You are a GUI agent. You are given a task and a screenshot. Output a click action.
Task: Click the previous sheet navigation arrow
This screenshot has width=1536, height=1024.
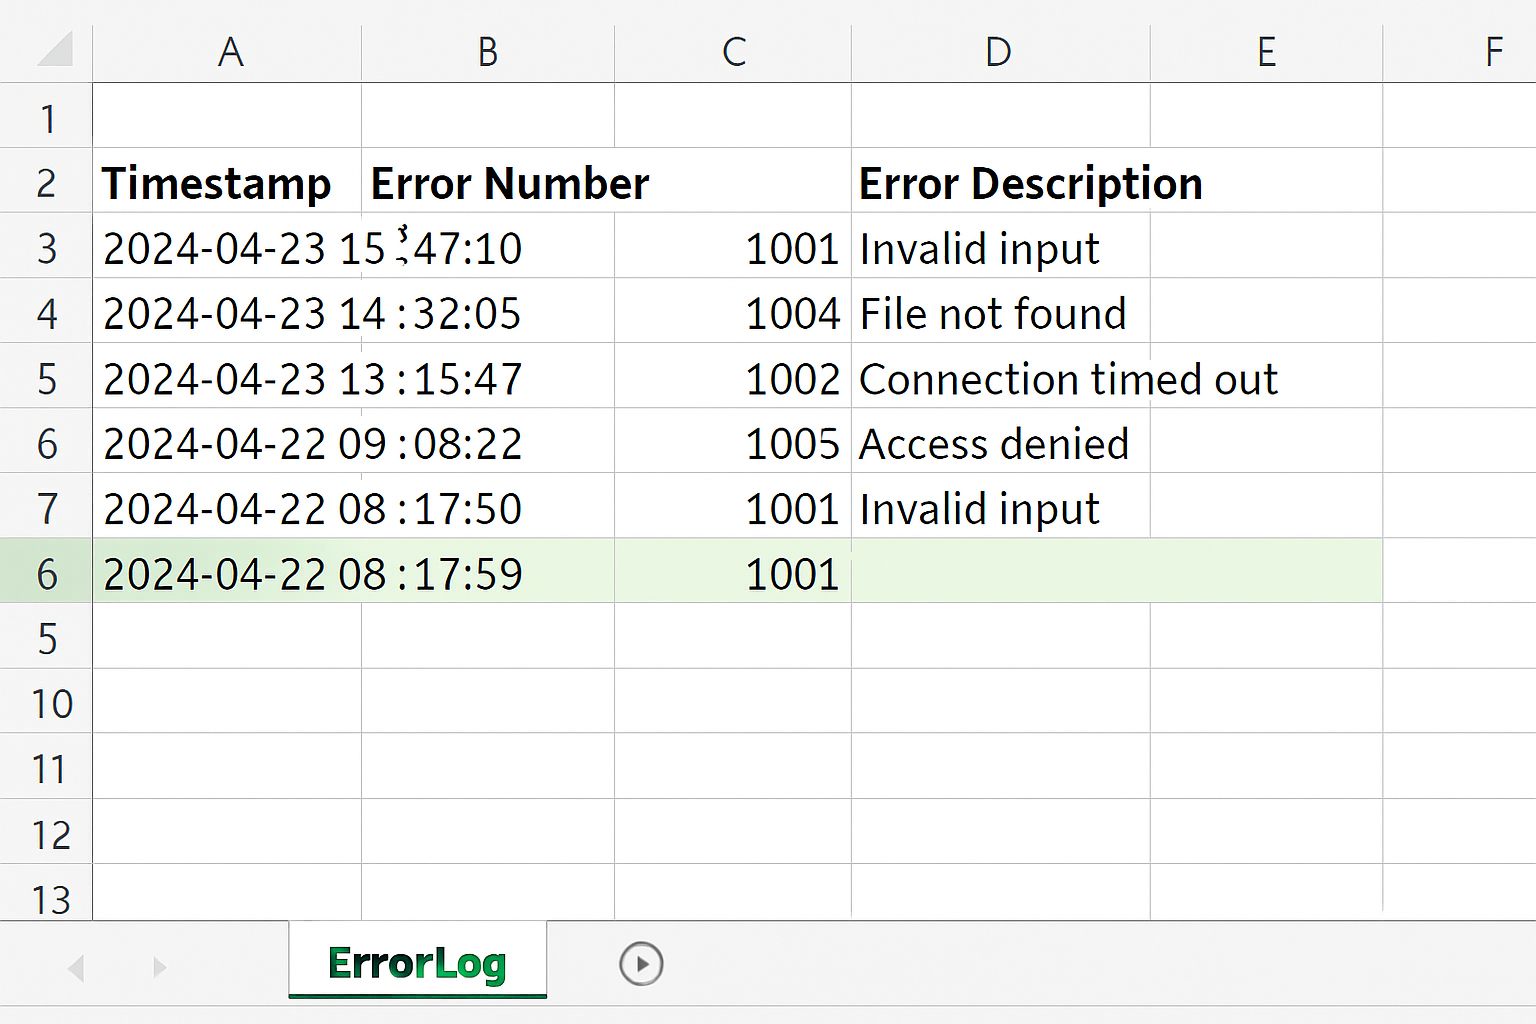(76, 967)
